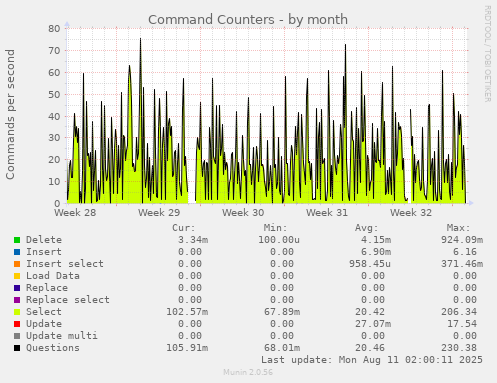Click Insert average value 6.90m
The width and height of the screenshot is (497, 383).
pos(376,252)
